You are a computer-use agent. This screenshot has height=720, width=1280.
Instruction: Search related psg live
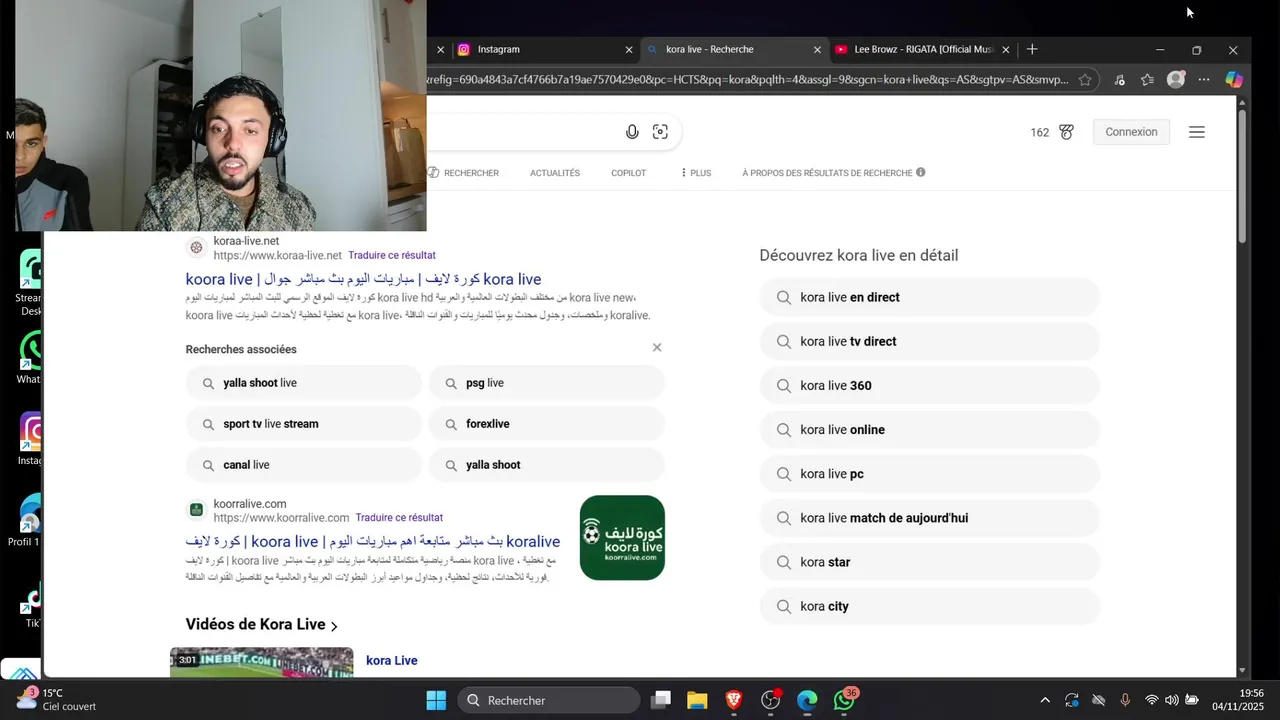(547, 383)
